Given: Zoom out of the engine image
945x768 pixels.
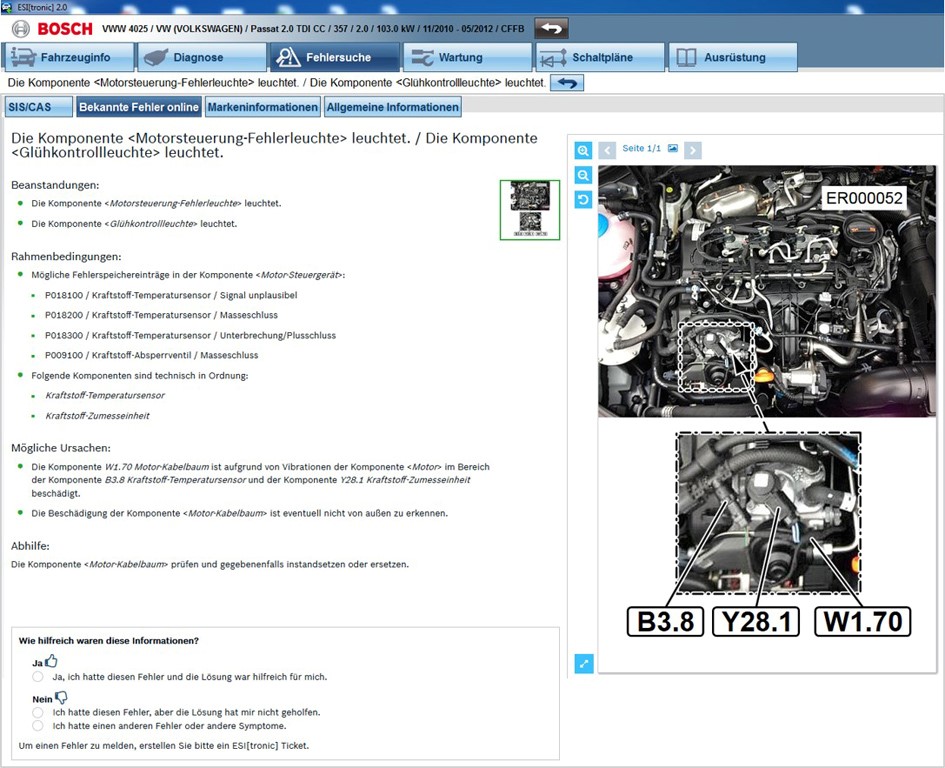Looking at the screenshot, I should (583, 175).
